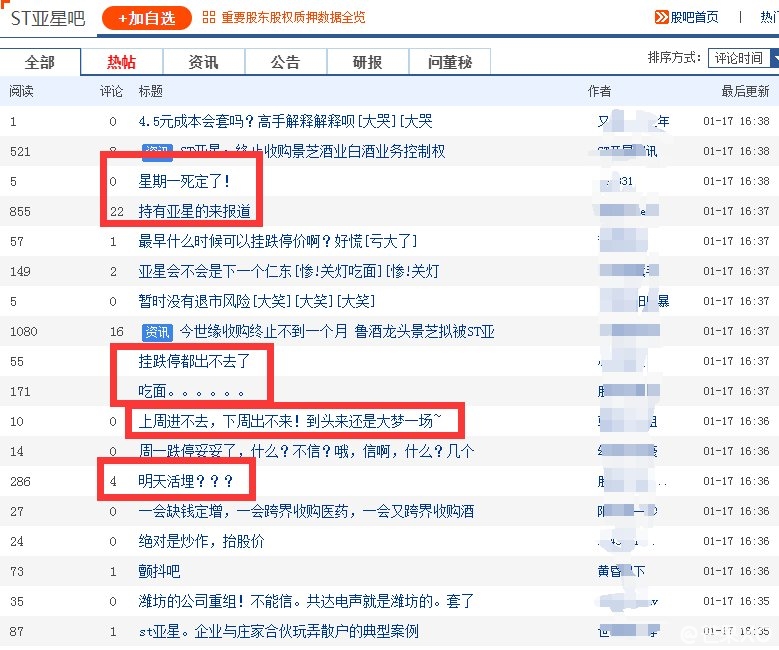Click 资讯 tag on 今世缘收购终止 row
This screenshot has width=779, height=650.
(x=157, y=332)
